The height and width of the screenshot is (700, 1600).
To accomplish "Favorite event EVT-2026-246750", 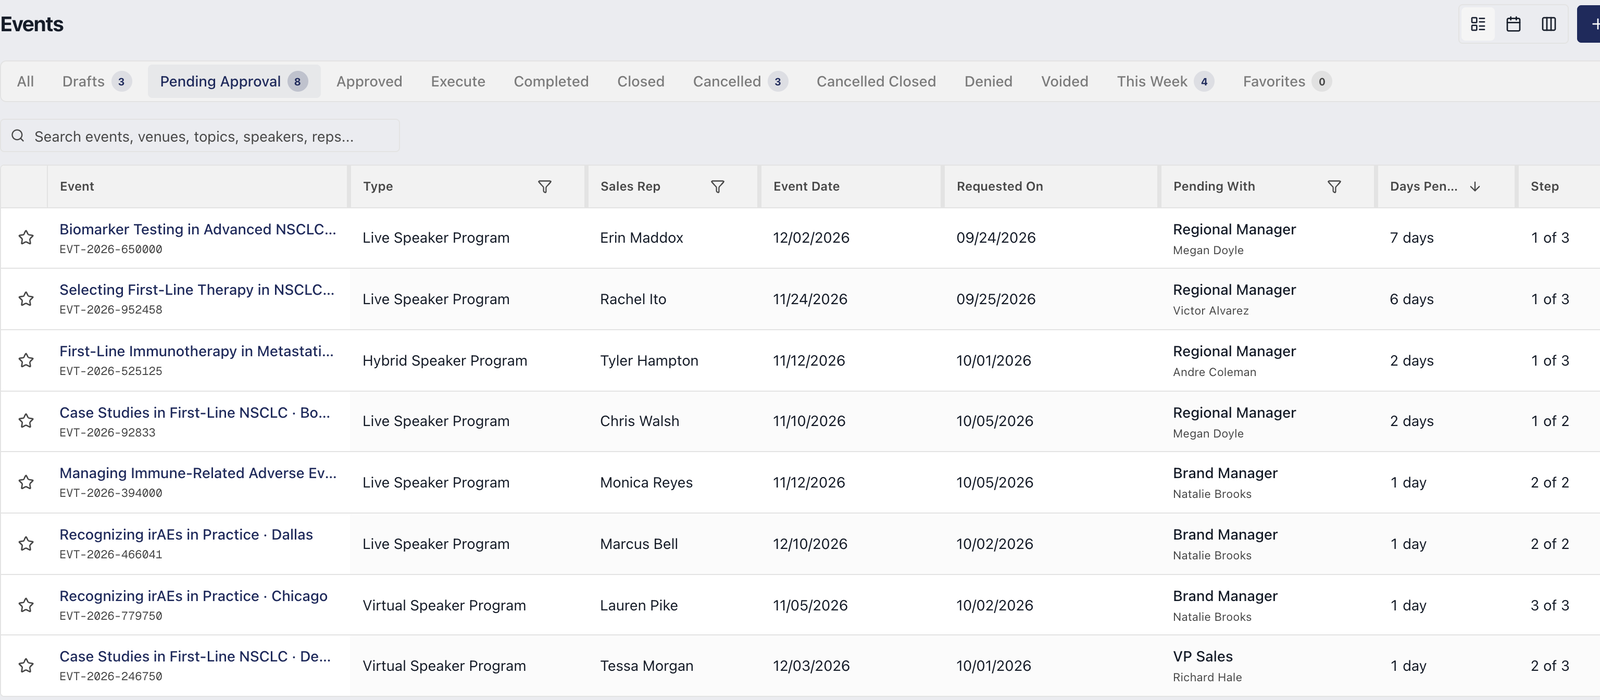I will coord(26,666).
